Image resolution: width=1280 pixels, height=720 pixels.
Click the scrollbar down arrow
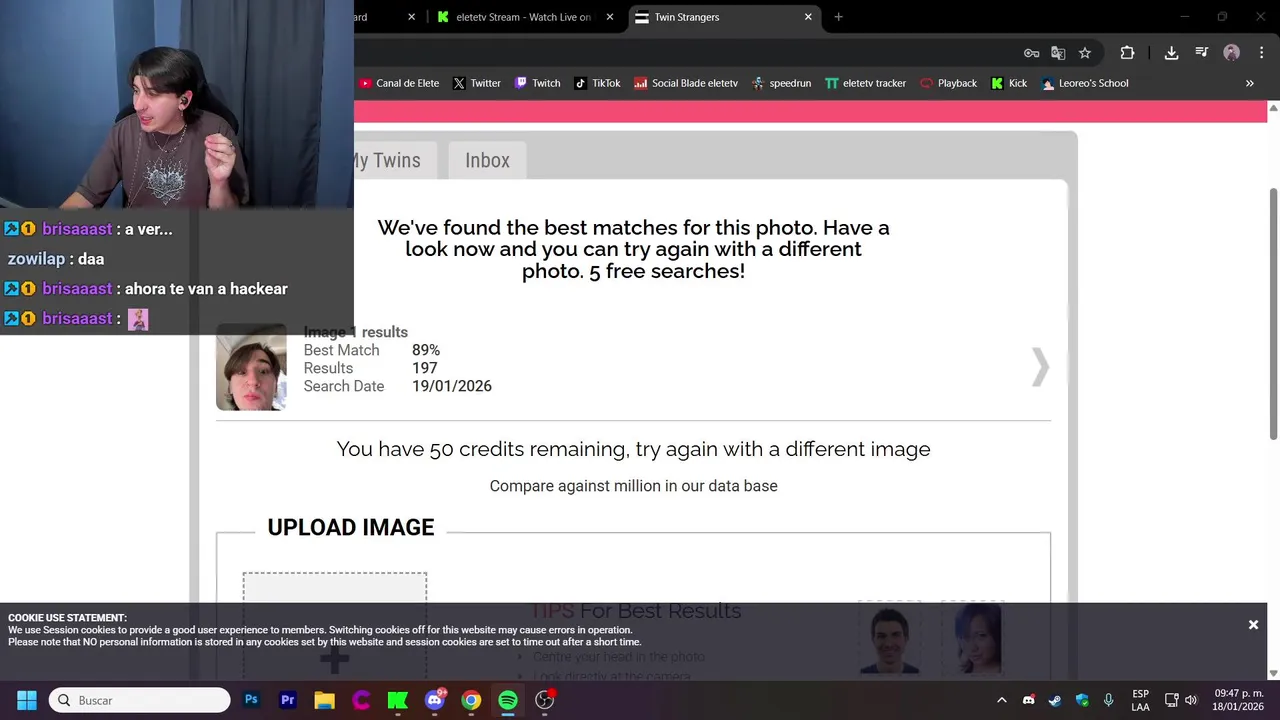point(1273,673)
